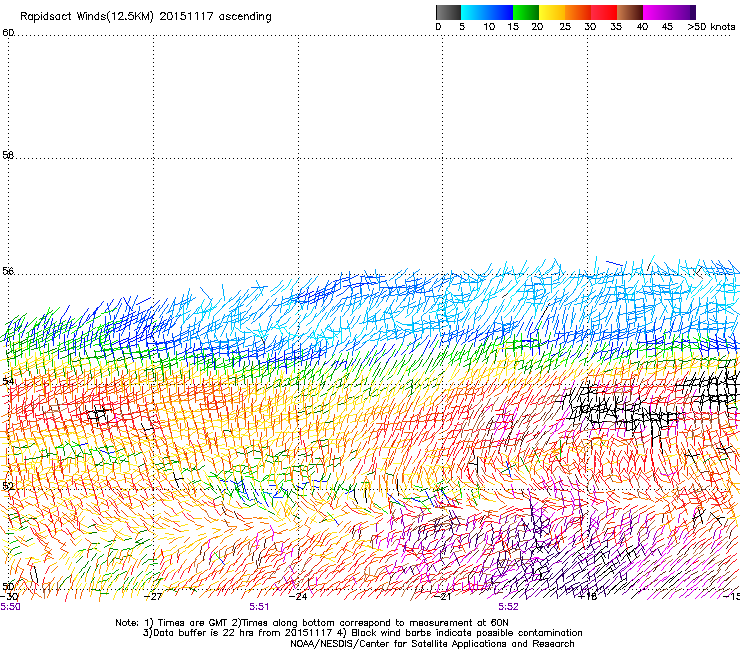The image size is (740, 650).
Task: Click the dark purple 45-50 knots segment
Action: (682, 12)
